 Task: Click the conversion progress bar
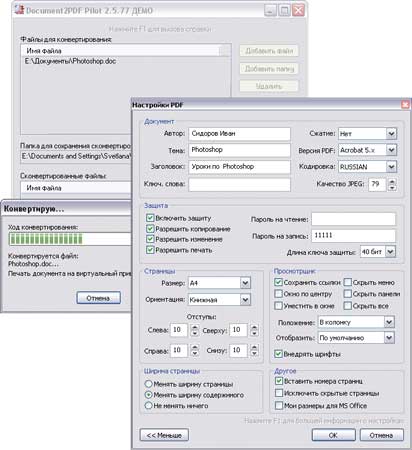click(x=69, y=239)
